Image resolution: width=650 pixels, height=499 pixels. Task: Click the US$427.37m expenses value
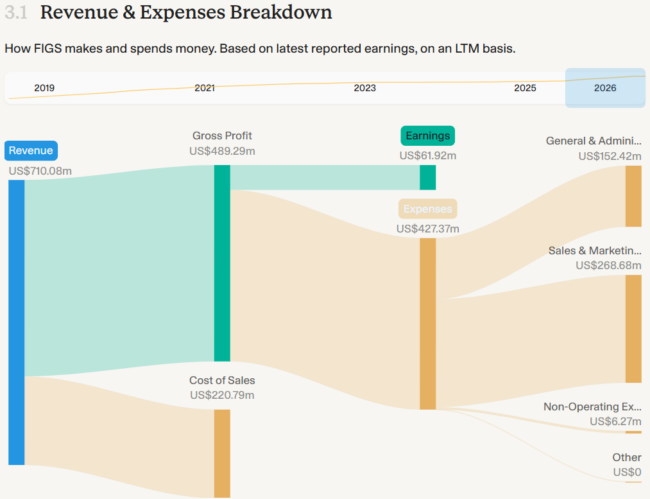427,229
